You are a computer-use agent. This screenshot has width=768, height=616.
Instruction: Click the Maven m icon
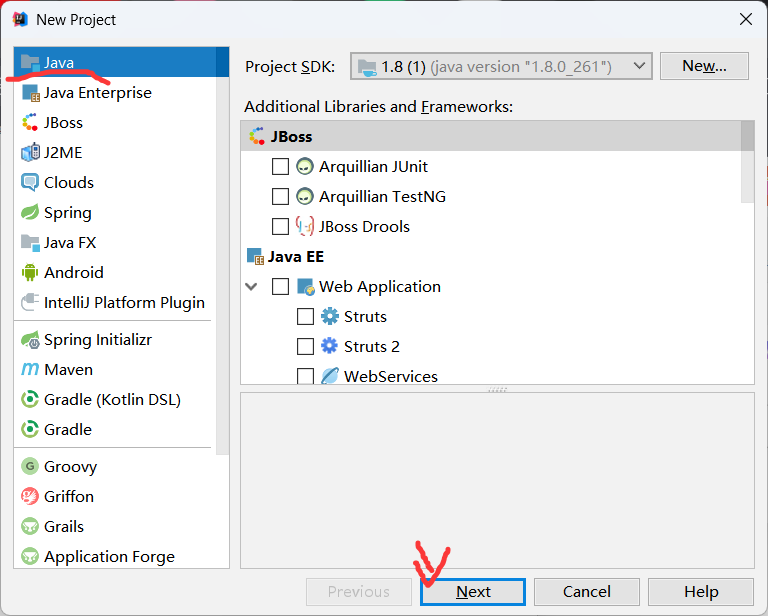[x=30, y=369]
